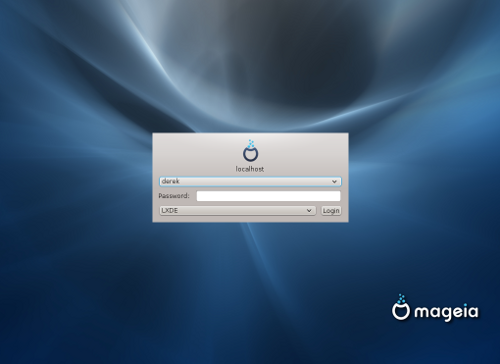Image resolution: width=500 pixels, height=364 pixels.
Task: Click the blue wallpaper below the login dialog
Action: 250,283
